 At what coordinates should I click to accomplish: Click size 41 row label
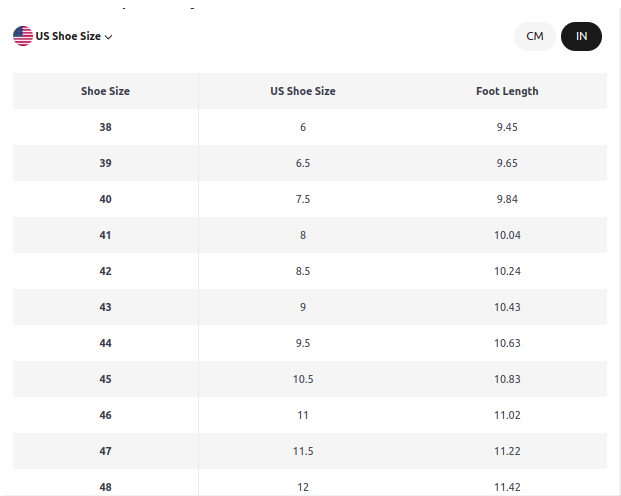[105, 235]
